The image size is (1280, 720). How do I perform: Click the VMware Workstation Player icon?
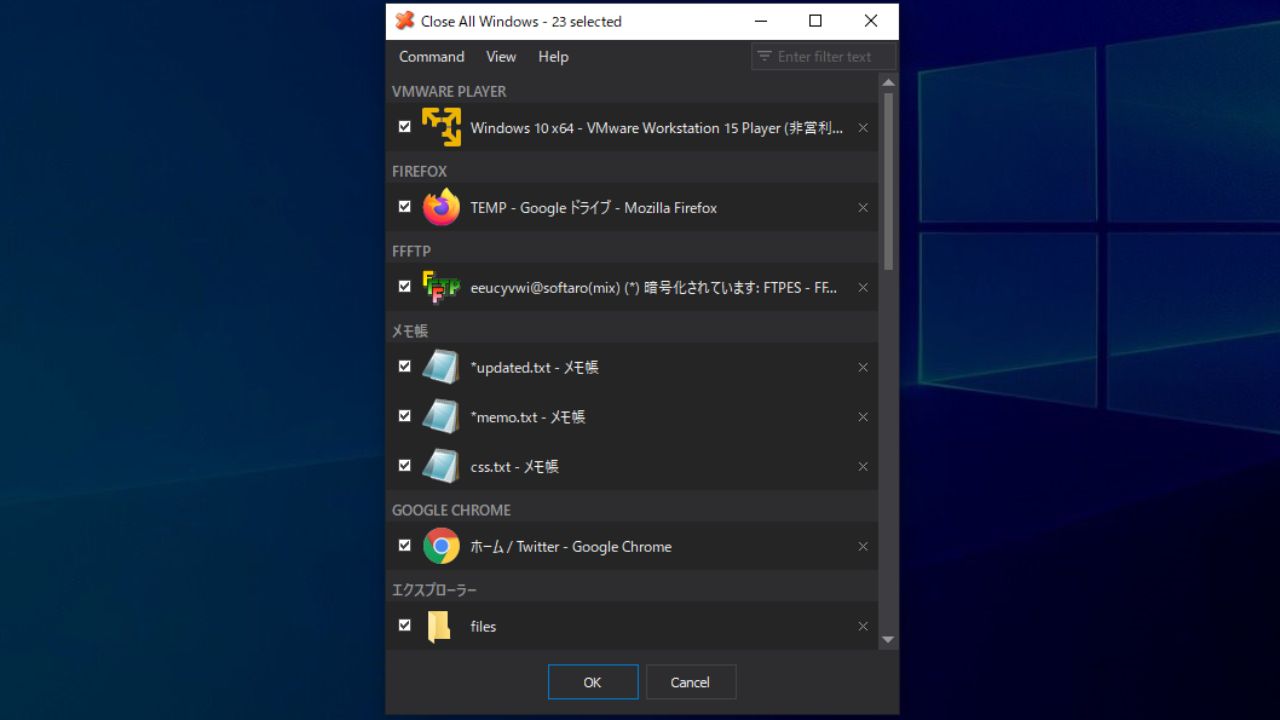pos(441,127)
